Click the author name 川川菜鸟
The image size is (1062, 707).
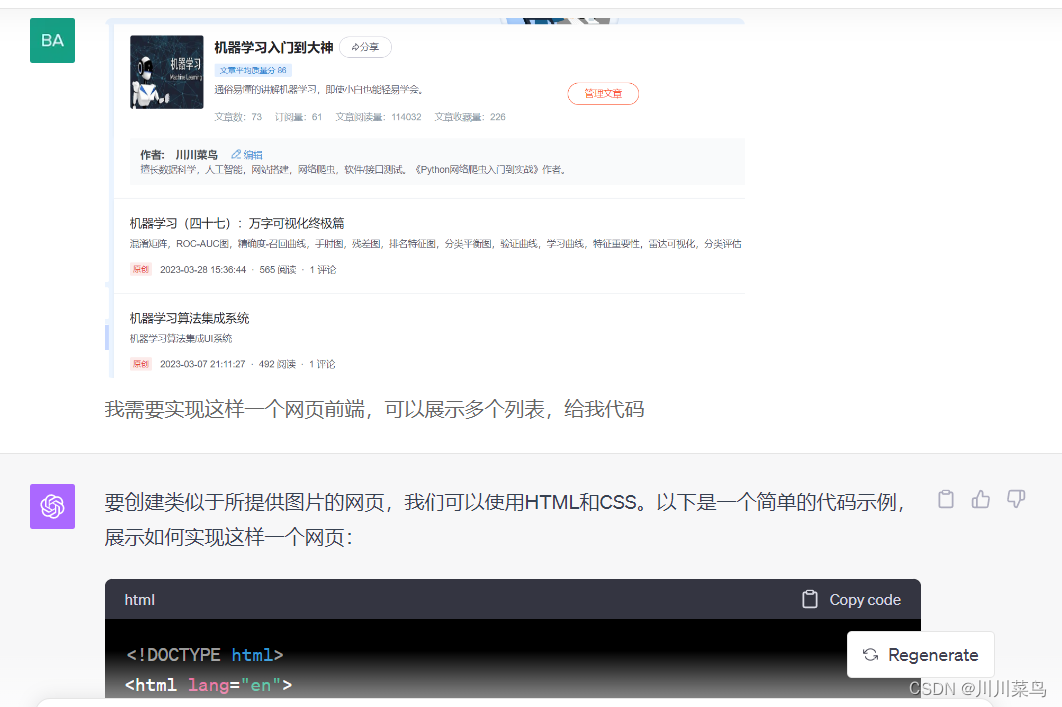click(196, 154)
